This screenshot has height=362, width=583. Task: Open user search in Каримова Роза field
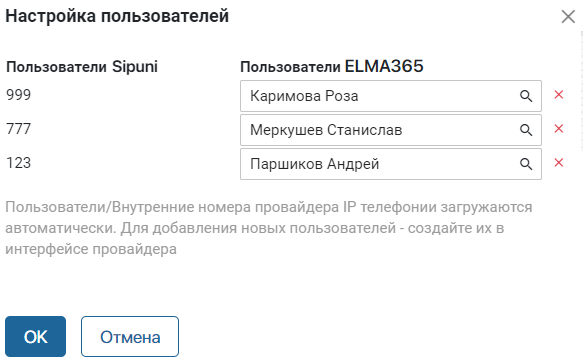click(x=526, y=96)
